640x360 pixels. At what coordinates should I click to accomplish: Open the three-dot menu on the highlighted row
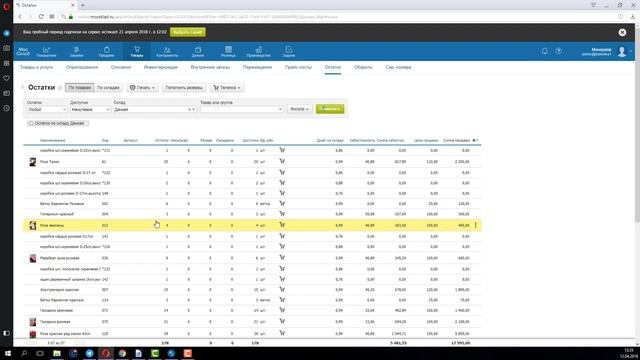tap(476, 225)
